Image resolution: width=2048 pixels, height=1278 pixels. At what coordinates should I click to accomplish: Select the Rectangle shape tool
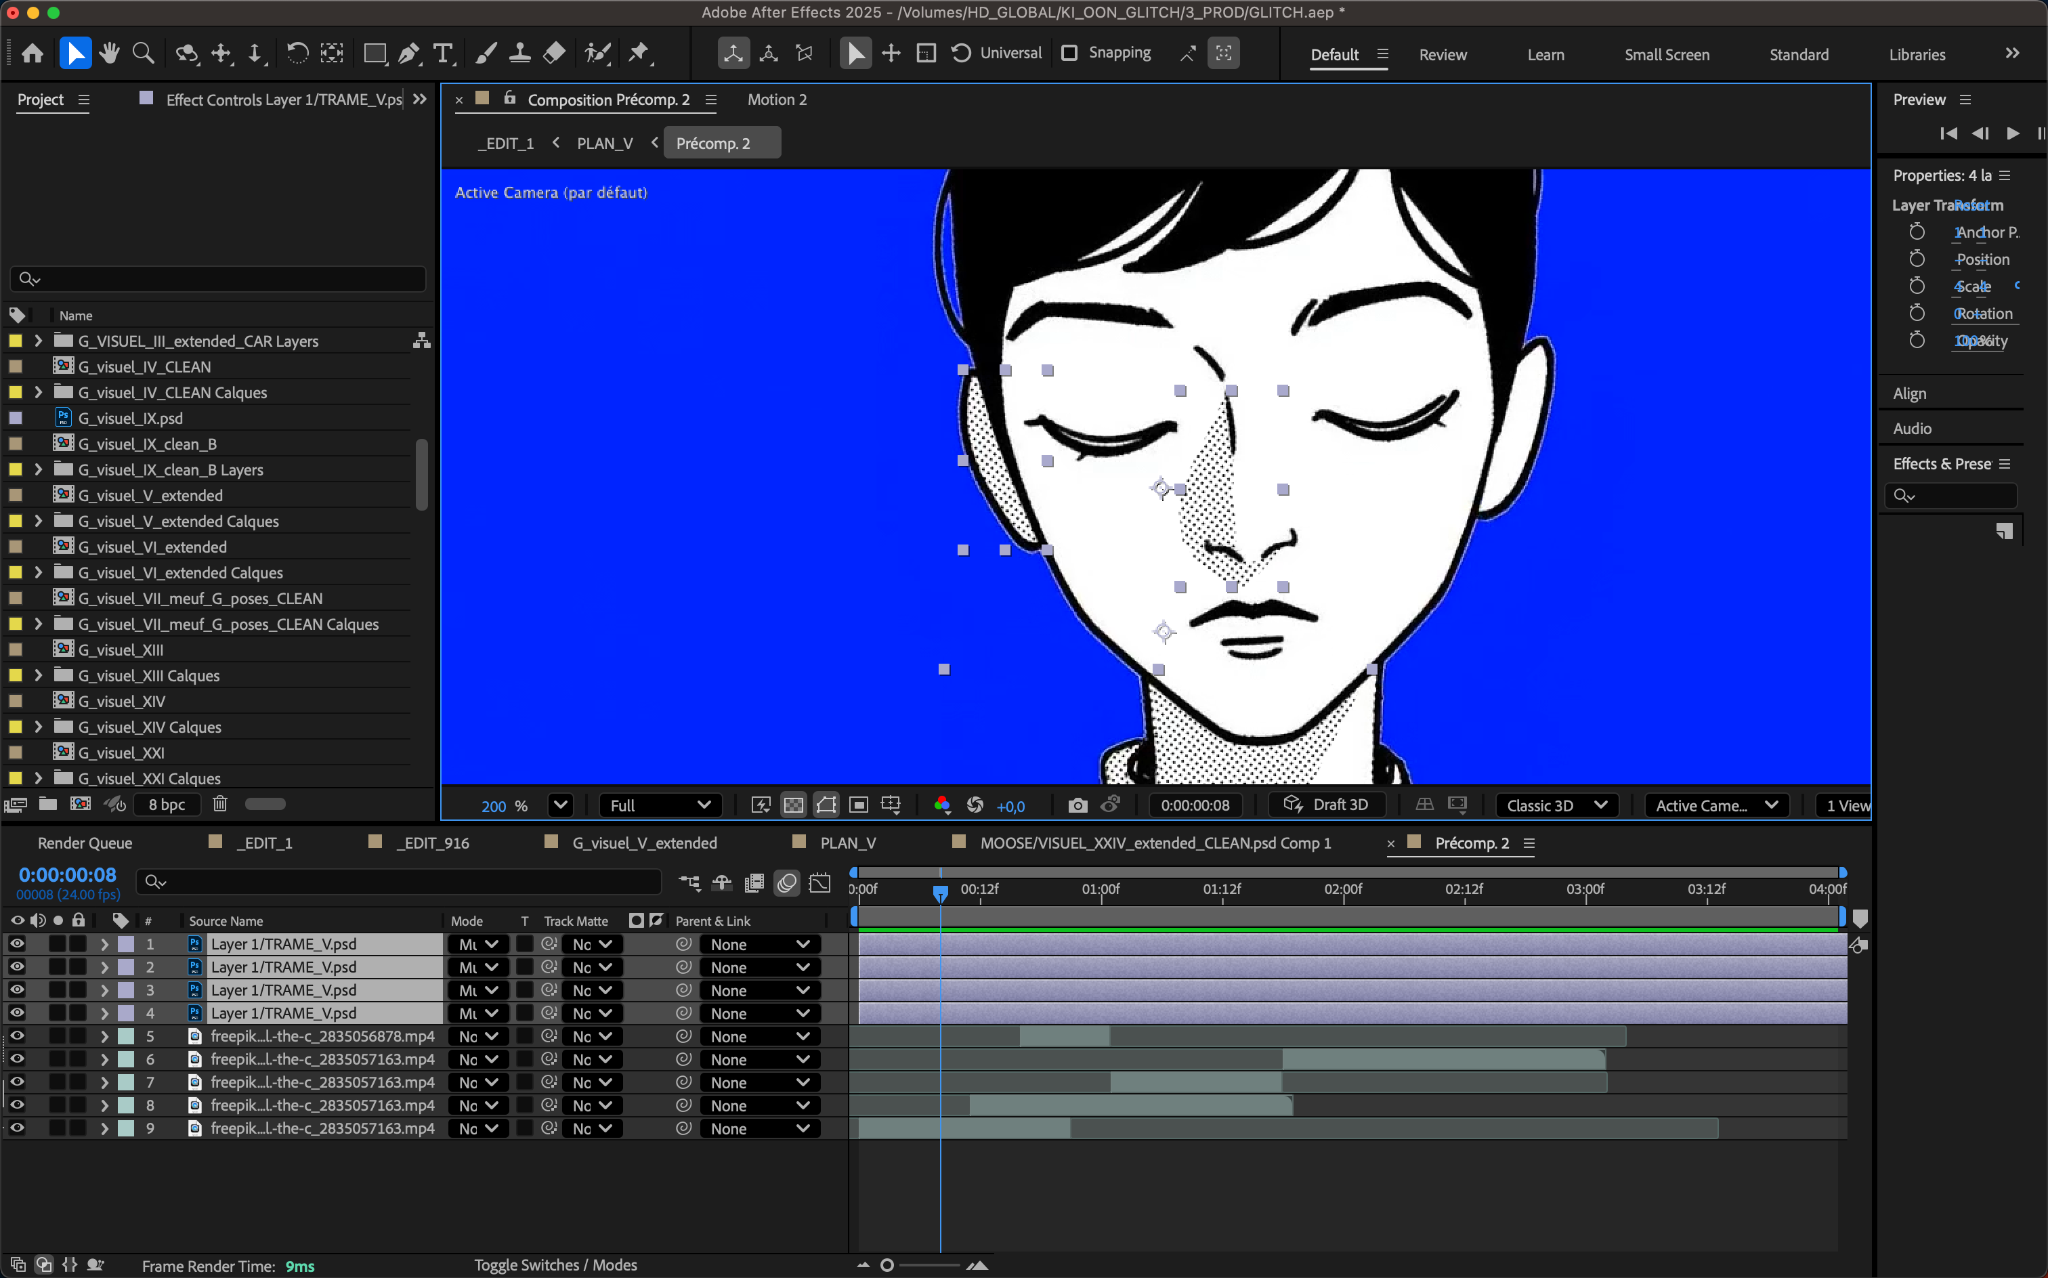[375, 53]
